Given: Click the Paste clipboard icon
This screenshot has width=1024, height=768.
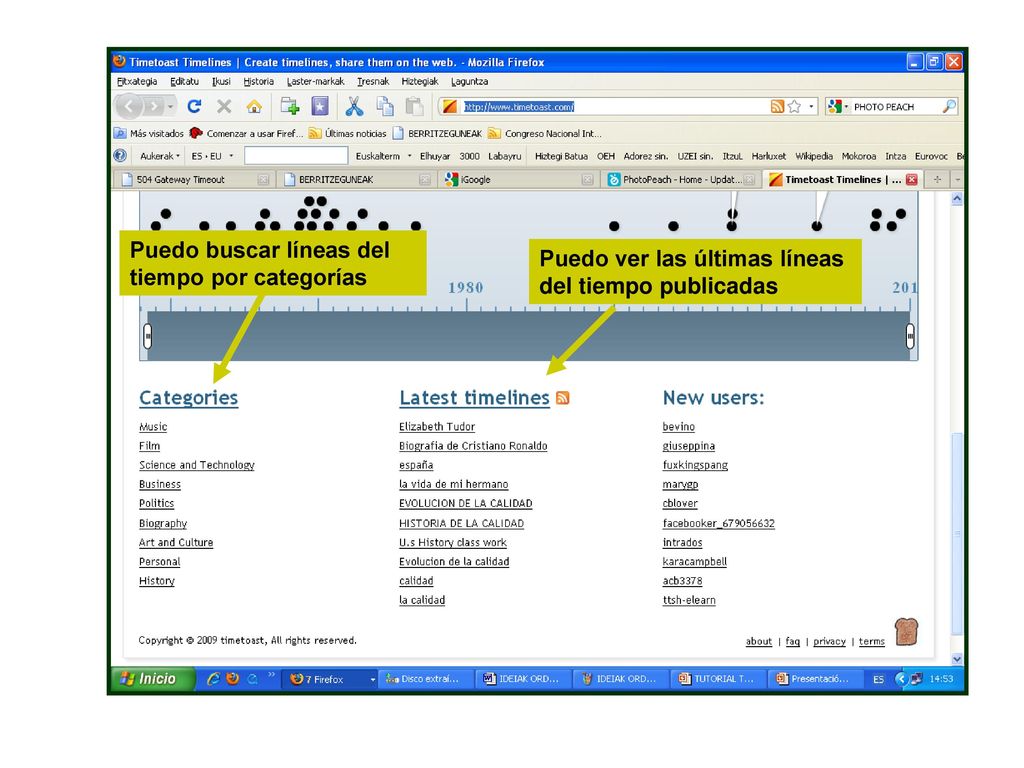Looking at the screenshot, I should click(414, 106).
